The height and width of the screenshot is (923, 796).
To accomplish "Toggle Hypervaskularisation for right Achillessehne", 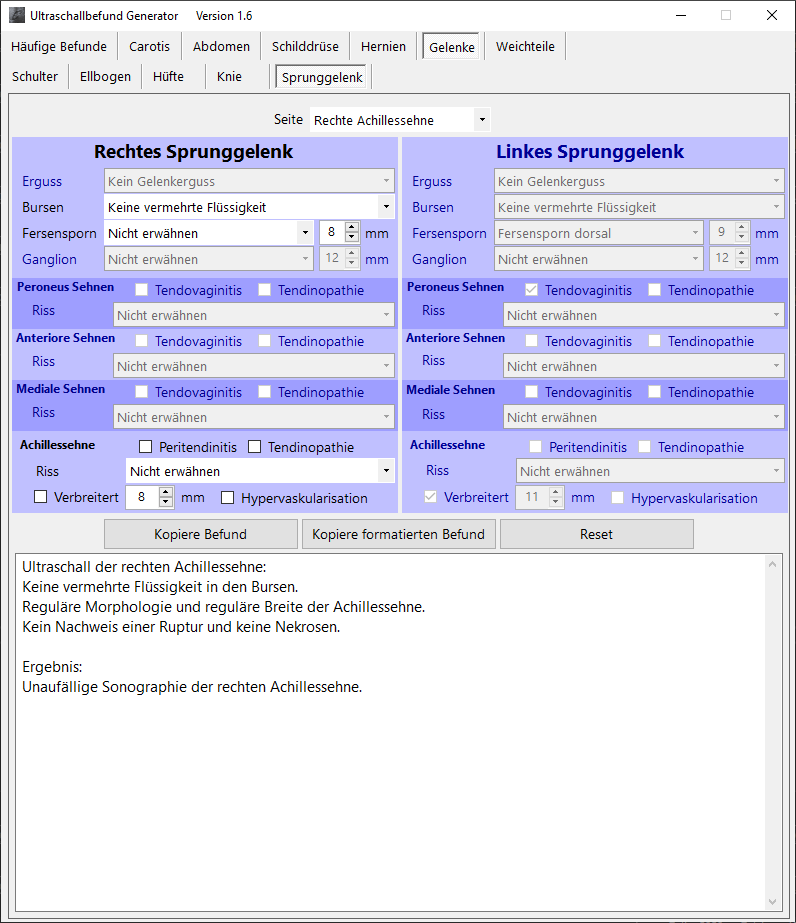I will tap(228, 498).
